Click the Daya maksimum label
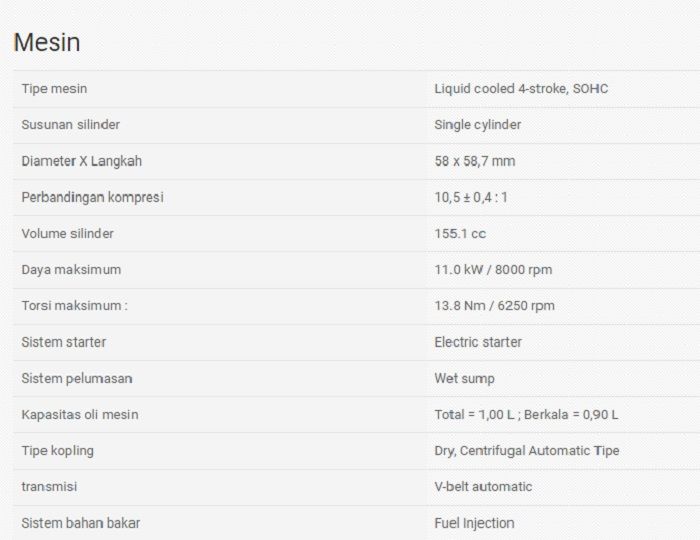The height and width of the screenshot is (540, 700). click(x=71, y=269)
